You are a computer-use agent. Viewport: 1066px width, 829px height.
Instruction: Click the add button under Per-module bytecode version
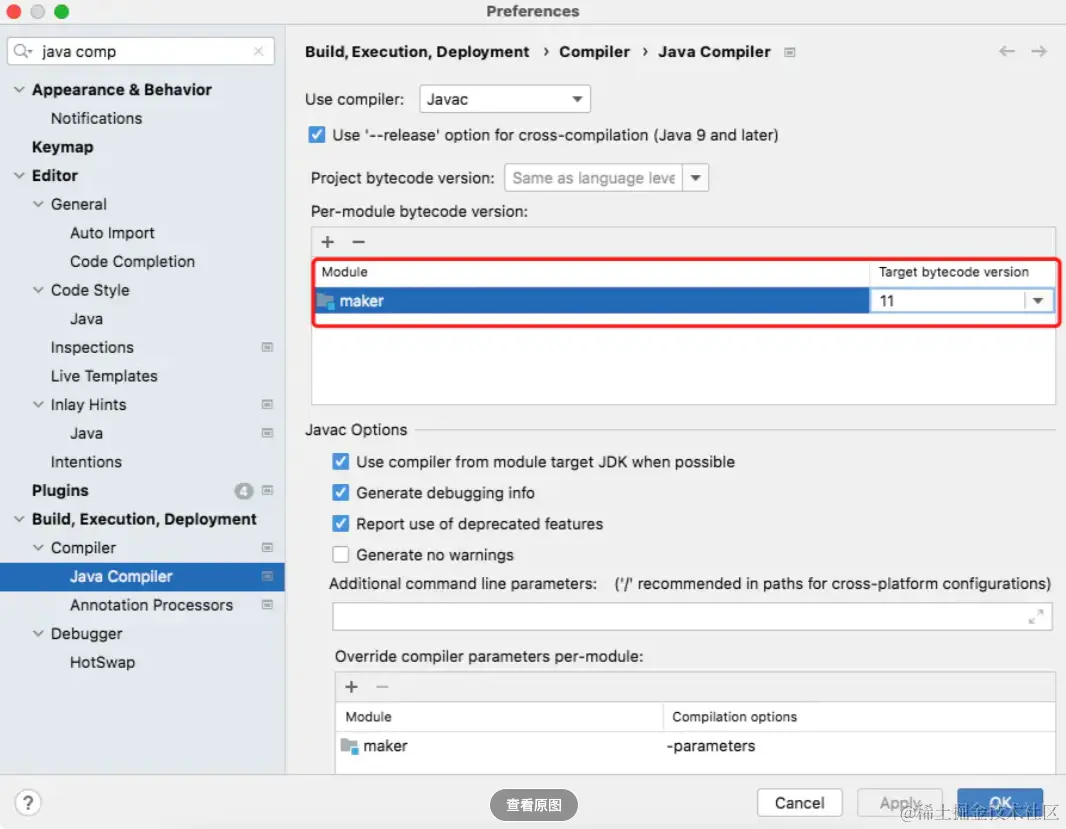pos(327,242)
